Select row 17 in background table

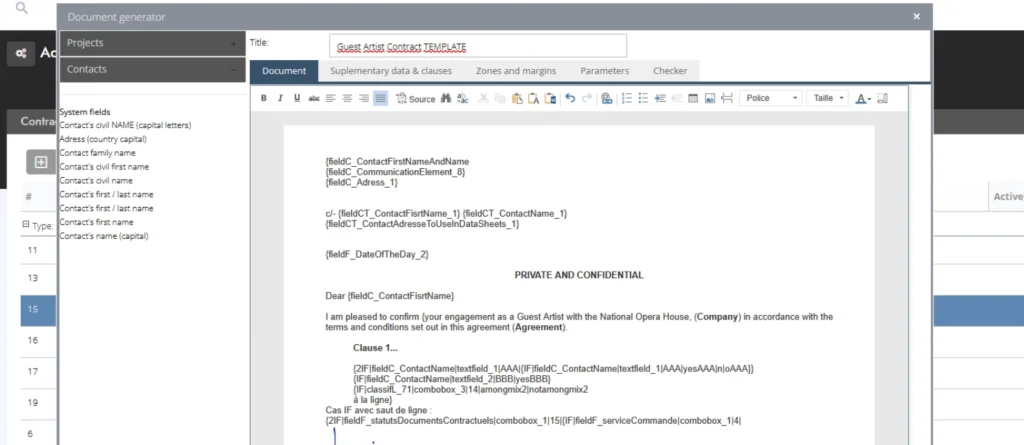(39, 371)
